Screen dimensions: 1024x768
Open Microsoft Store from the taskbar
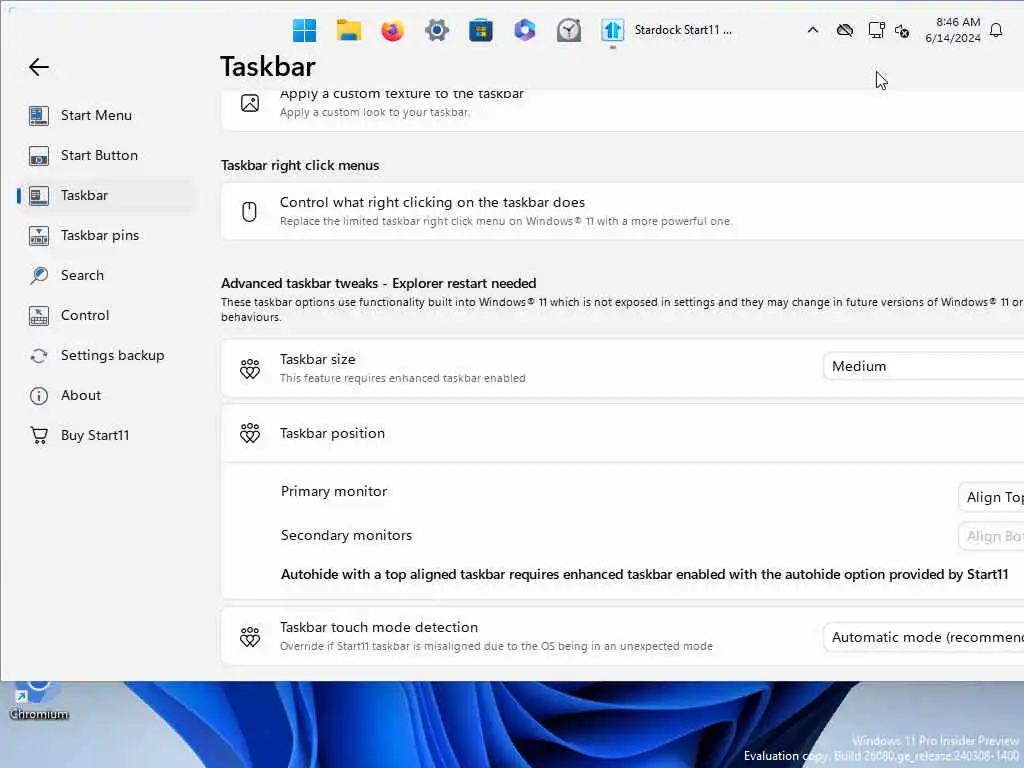coord(481,30)
